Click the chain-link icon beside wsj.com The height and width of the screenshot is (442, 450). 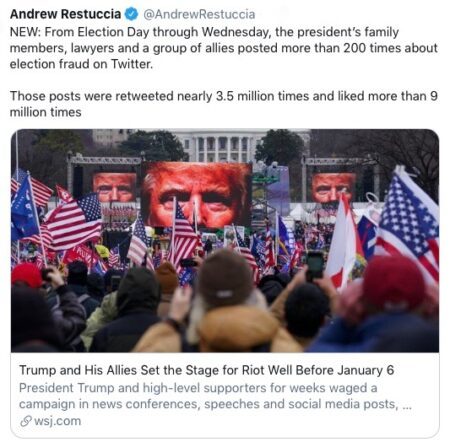coord(26,421)
